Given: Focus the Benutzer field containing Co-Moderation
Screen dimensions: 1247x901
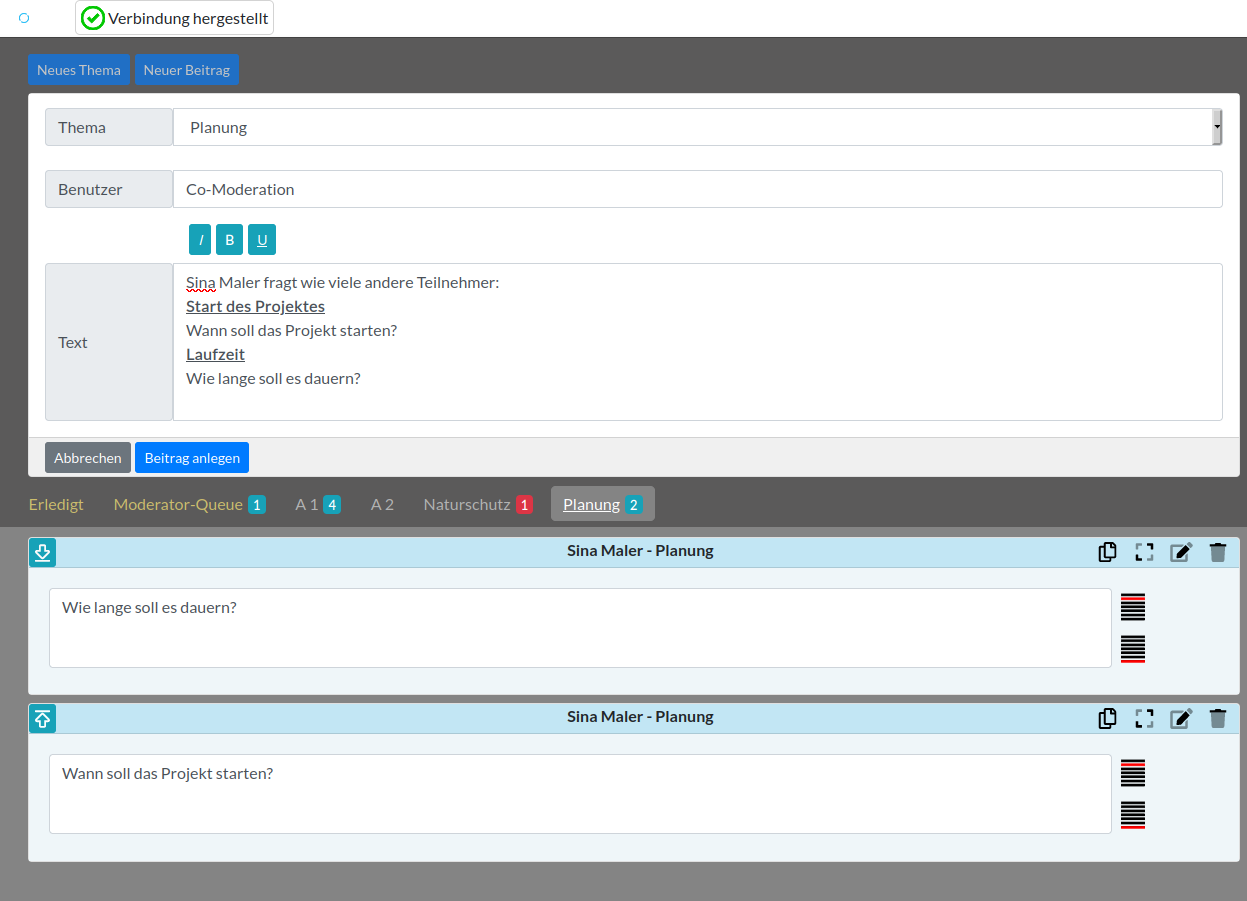Looking at the screenshot, I should pos(697,189).
